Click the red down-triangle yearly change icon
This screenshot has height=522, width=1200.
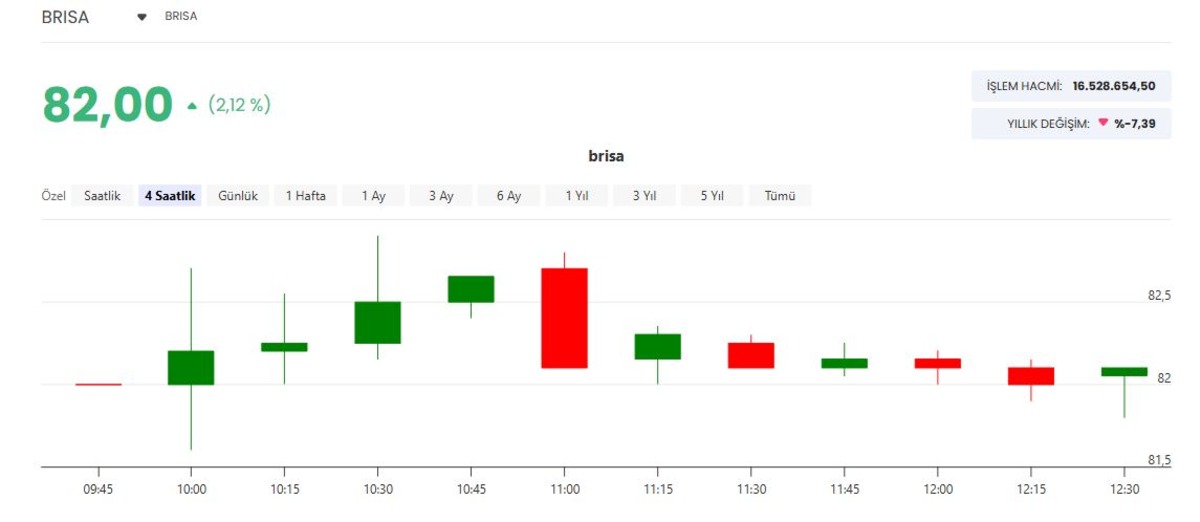coord(1103,123)
